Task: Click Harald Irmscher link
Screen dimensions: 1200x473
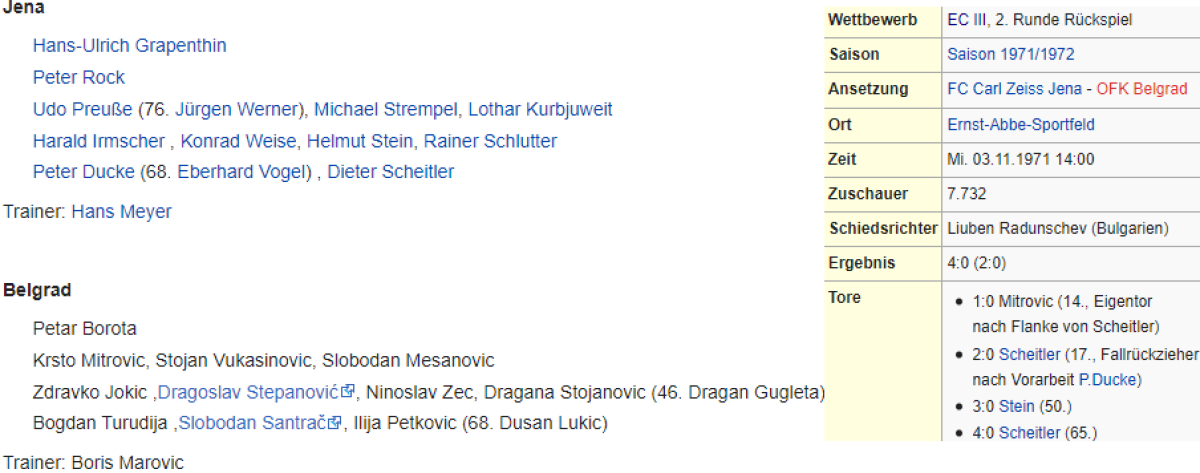Action: click(x=100, y=141)
